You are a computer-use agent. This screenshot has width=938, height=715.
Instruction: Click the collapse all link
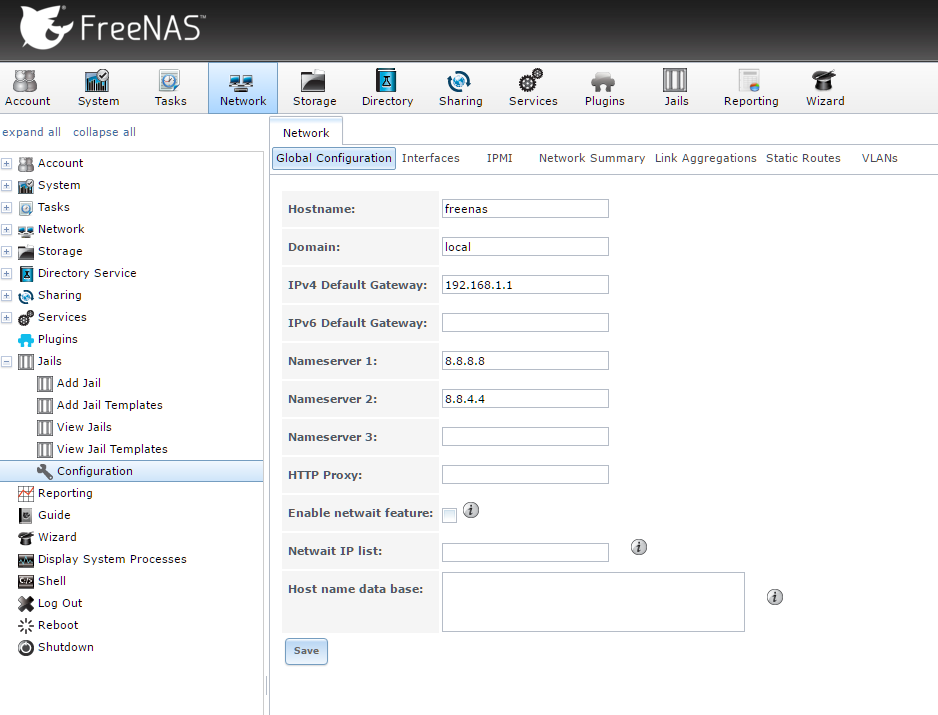coord(104,132)
